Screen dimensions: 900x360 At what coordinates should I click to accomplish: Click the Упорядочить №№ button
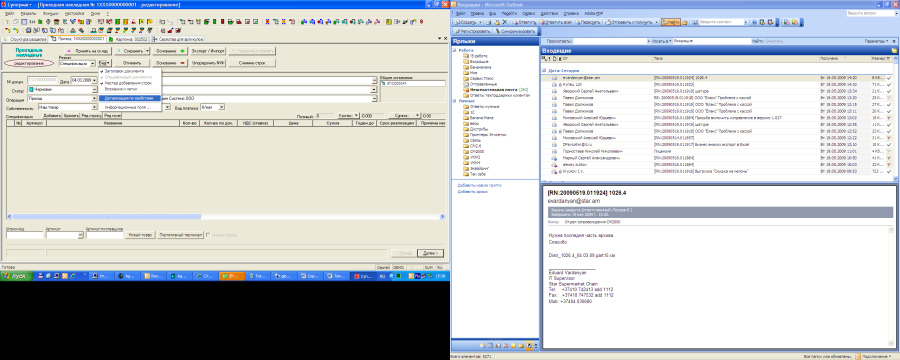[208, 63]
